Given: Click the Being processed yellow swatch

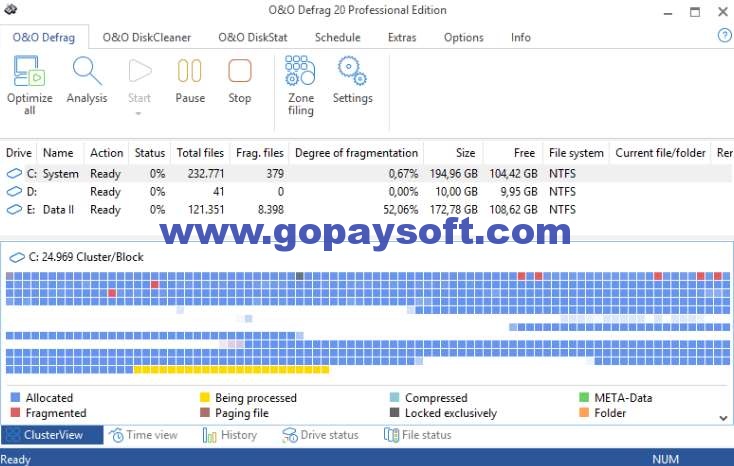Looking at the screenshot, I should point(205,398).
